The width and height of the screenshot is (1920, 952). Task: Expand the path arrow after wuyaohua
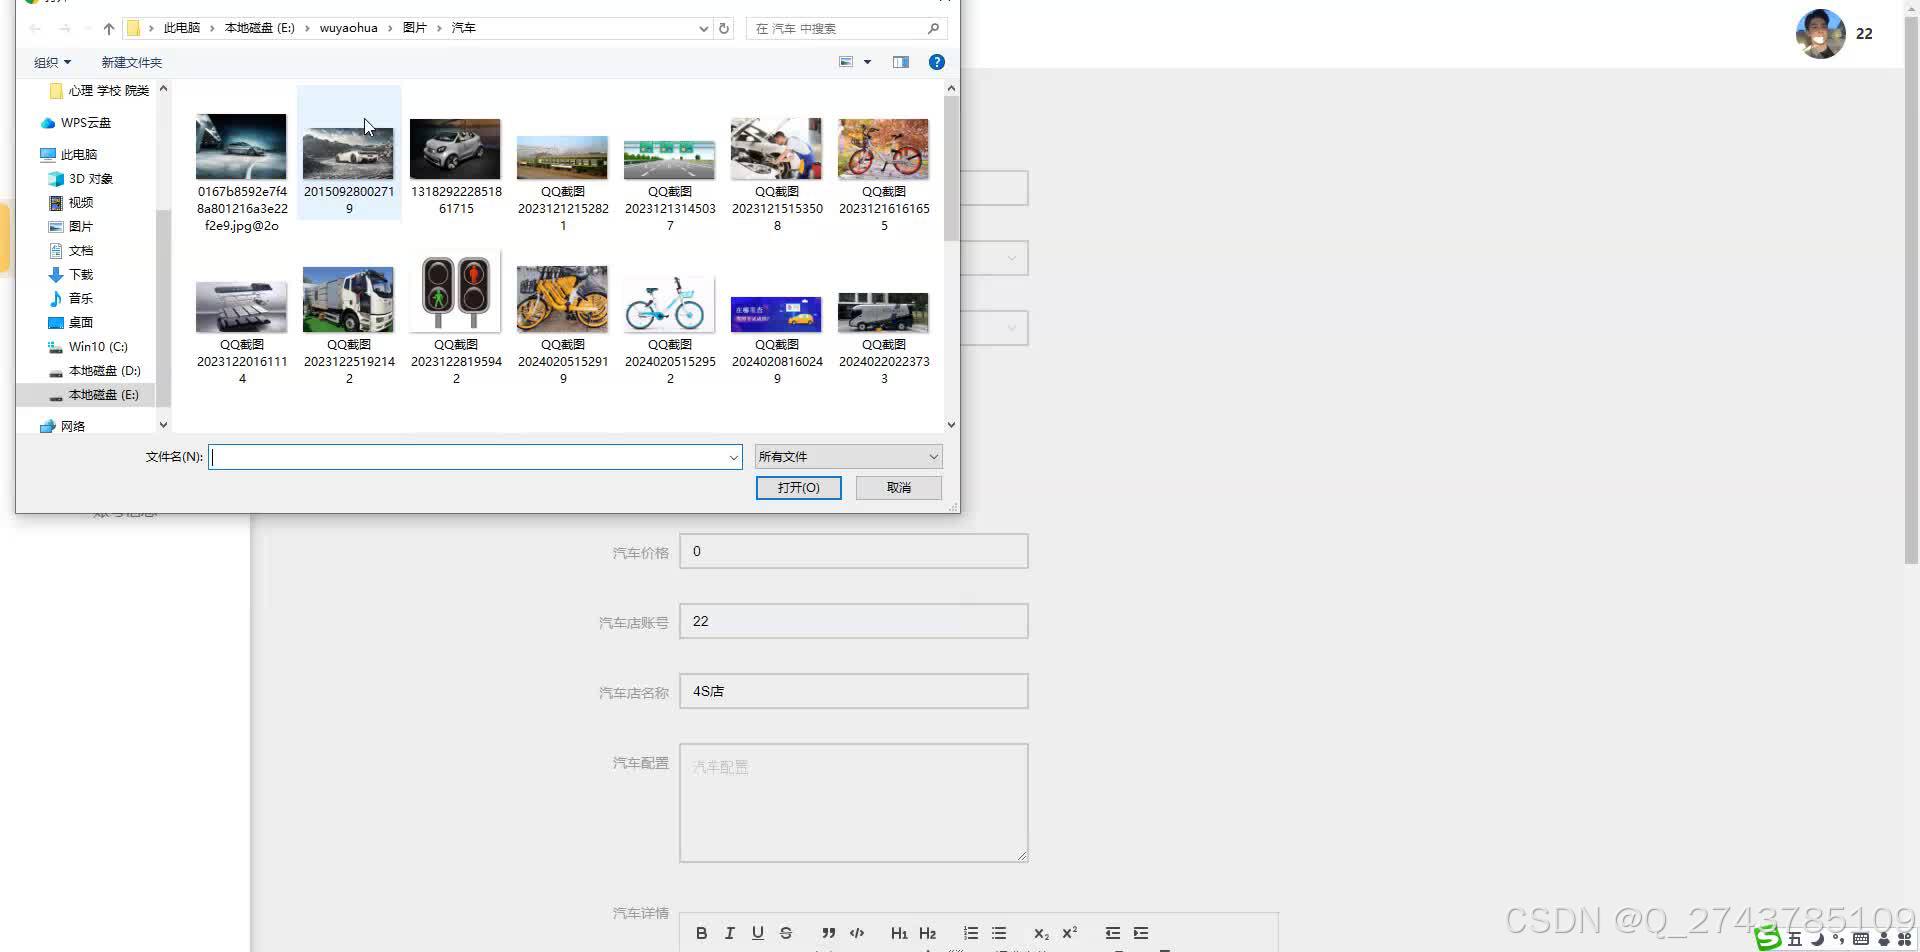[x=390, y=28]
